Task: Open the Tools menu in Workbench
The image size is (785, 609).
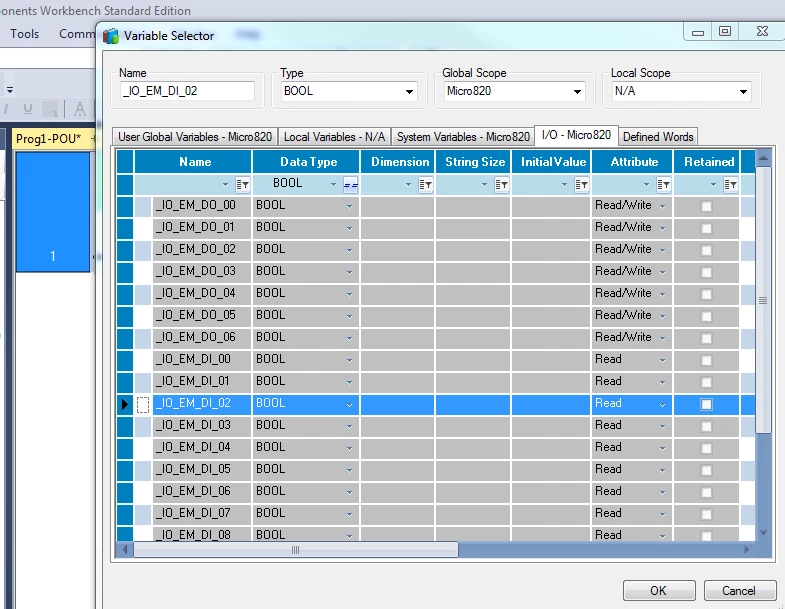Action: point(25,34)
